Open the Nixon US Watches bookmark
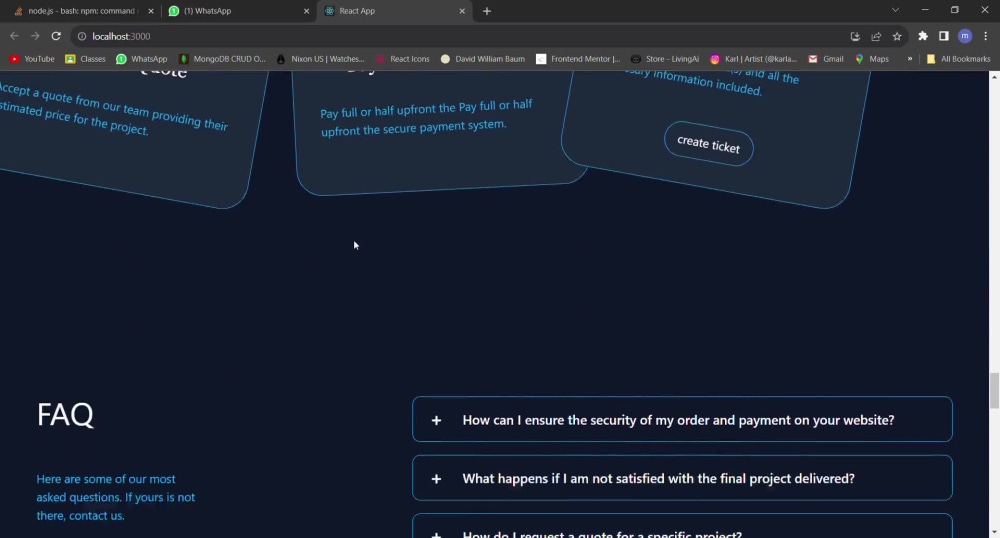Image resolution: width=1000 pixels, height=538 pixels. pyautogui.click(x=321, y=59)
